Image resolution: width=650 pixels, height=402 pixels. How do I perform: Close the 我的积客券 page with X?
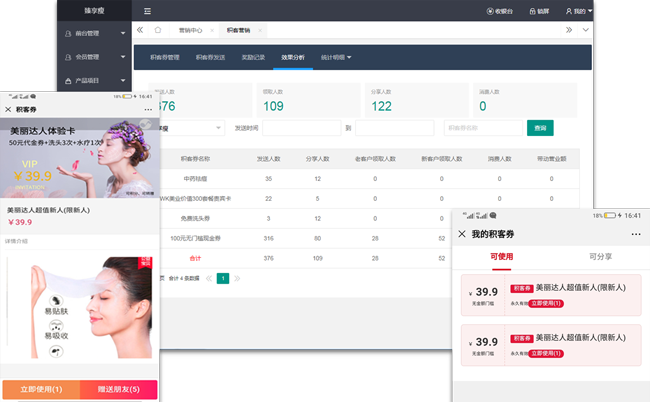[x=461, y=234]
